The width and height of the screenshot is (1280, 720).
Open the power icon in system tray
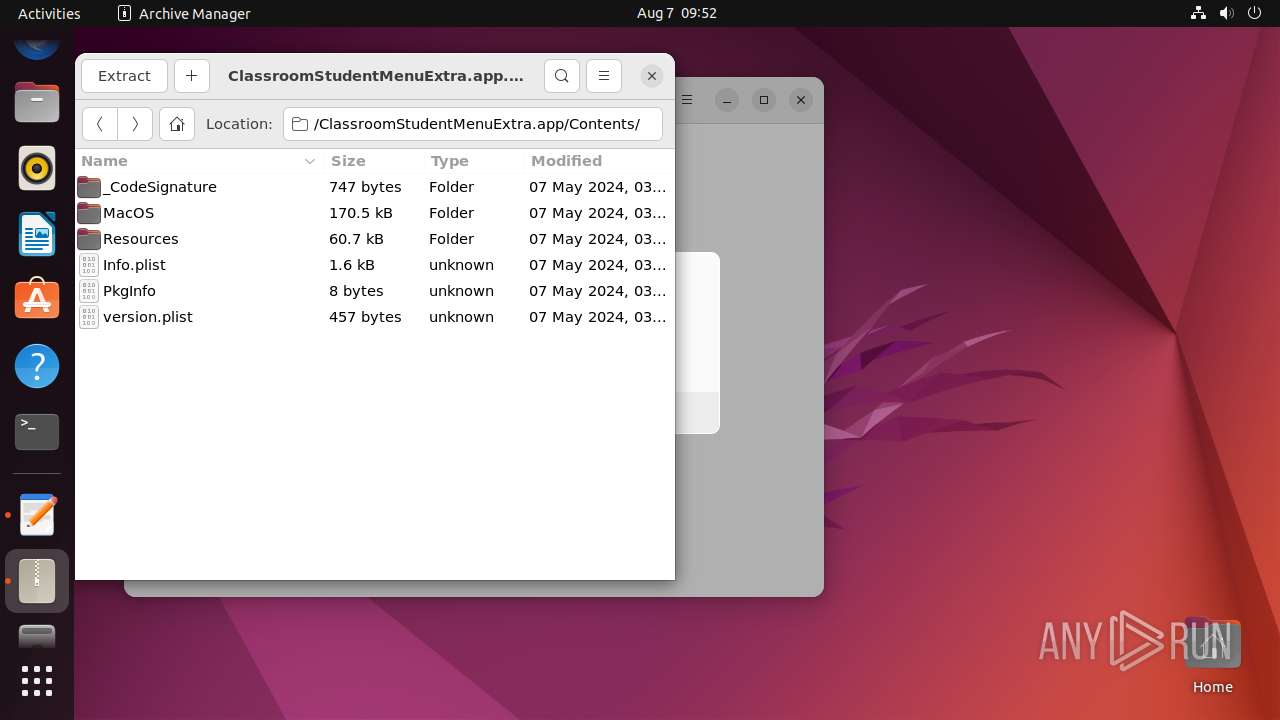pyautogui.click(x=1255, y=13)
